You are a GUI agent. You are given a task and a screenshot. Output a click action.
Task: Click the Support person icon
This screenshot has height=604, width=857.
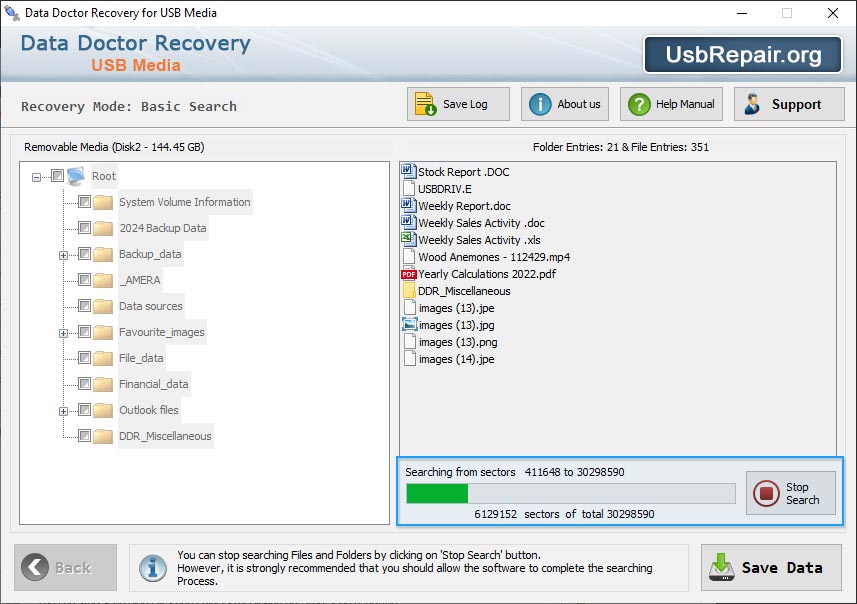(x=752, y=104)
